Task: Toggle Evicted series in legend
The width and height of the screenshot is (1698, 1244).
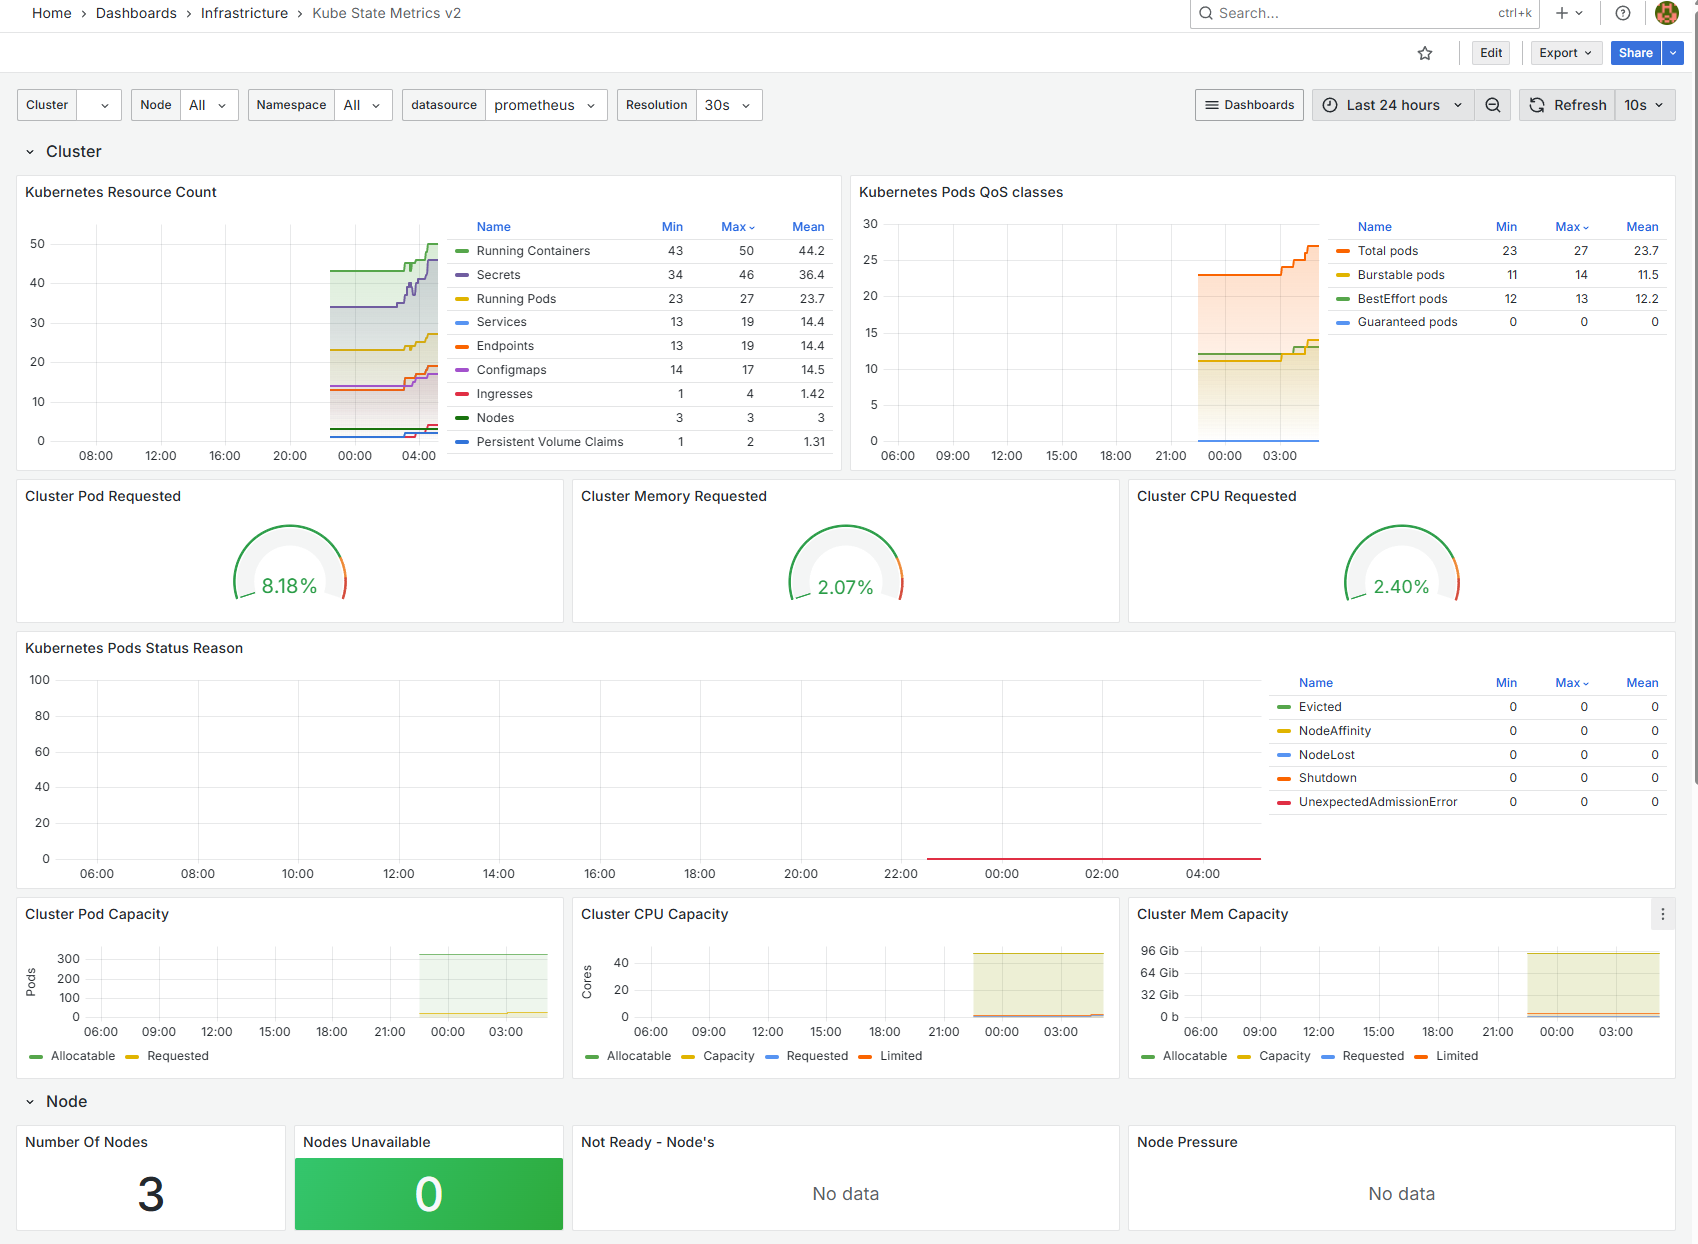Action: click(x=1319, y=707)
